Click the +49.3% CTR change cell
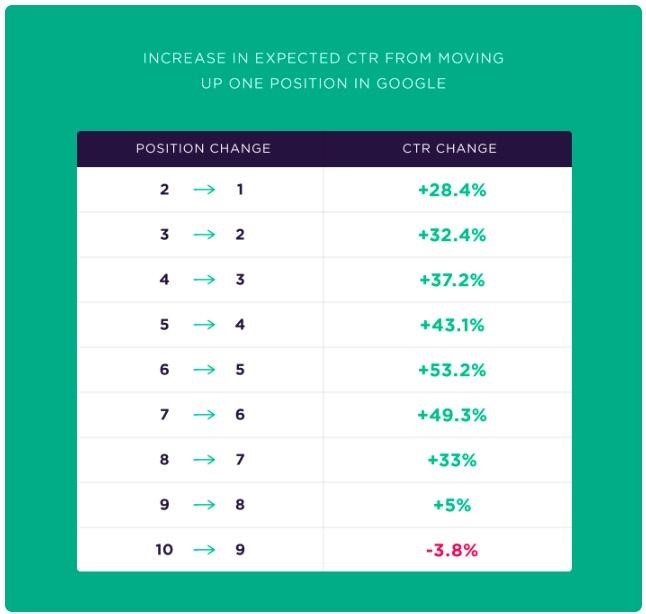The image size is (646, 614). [451, 415]
